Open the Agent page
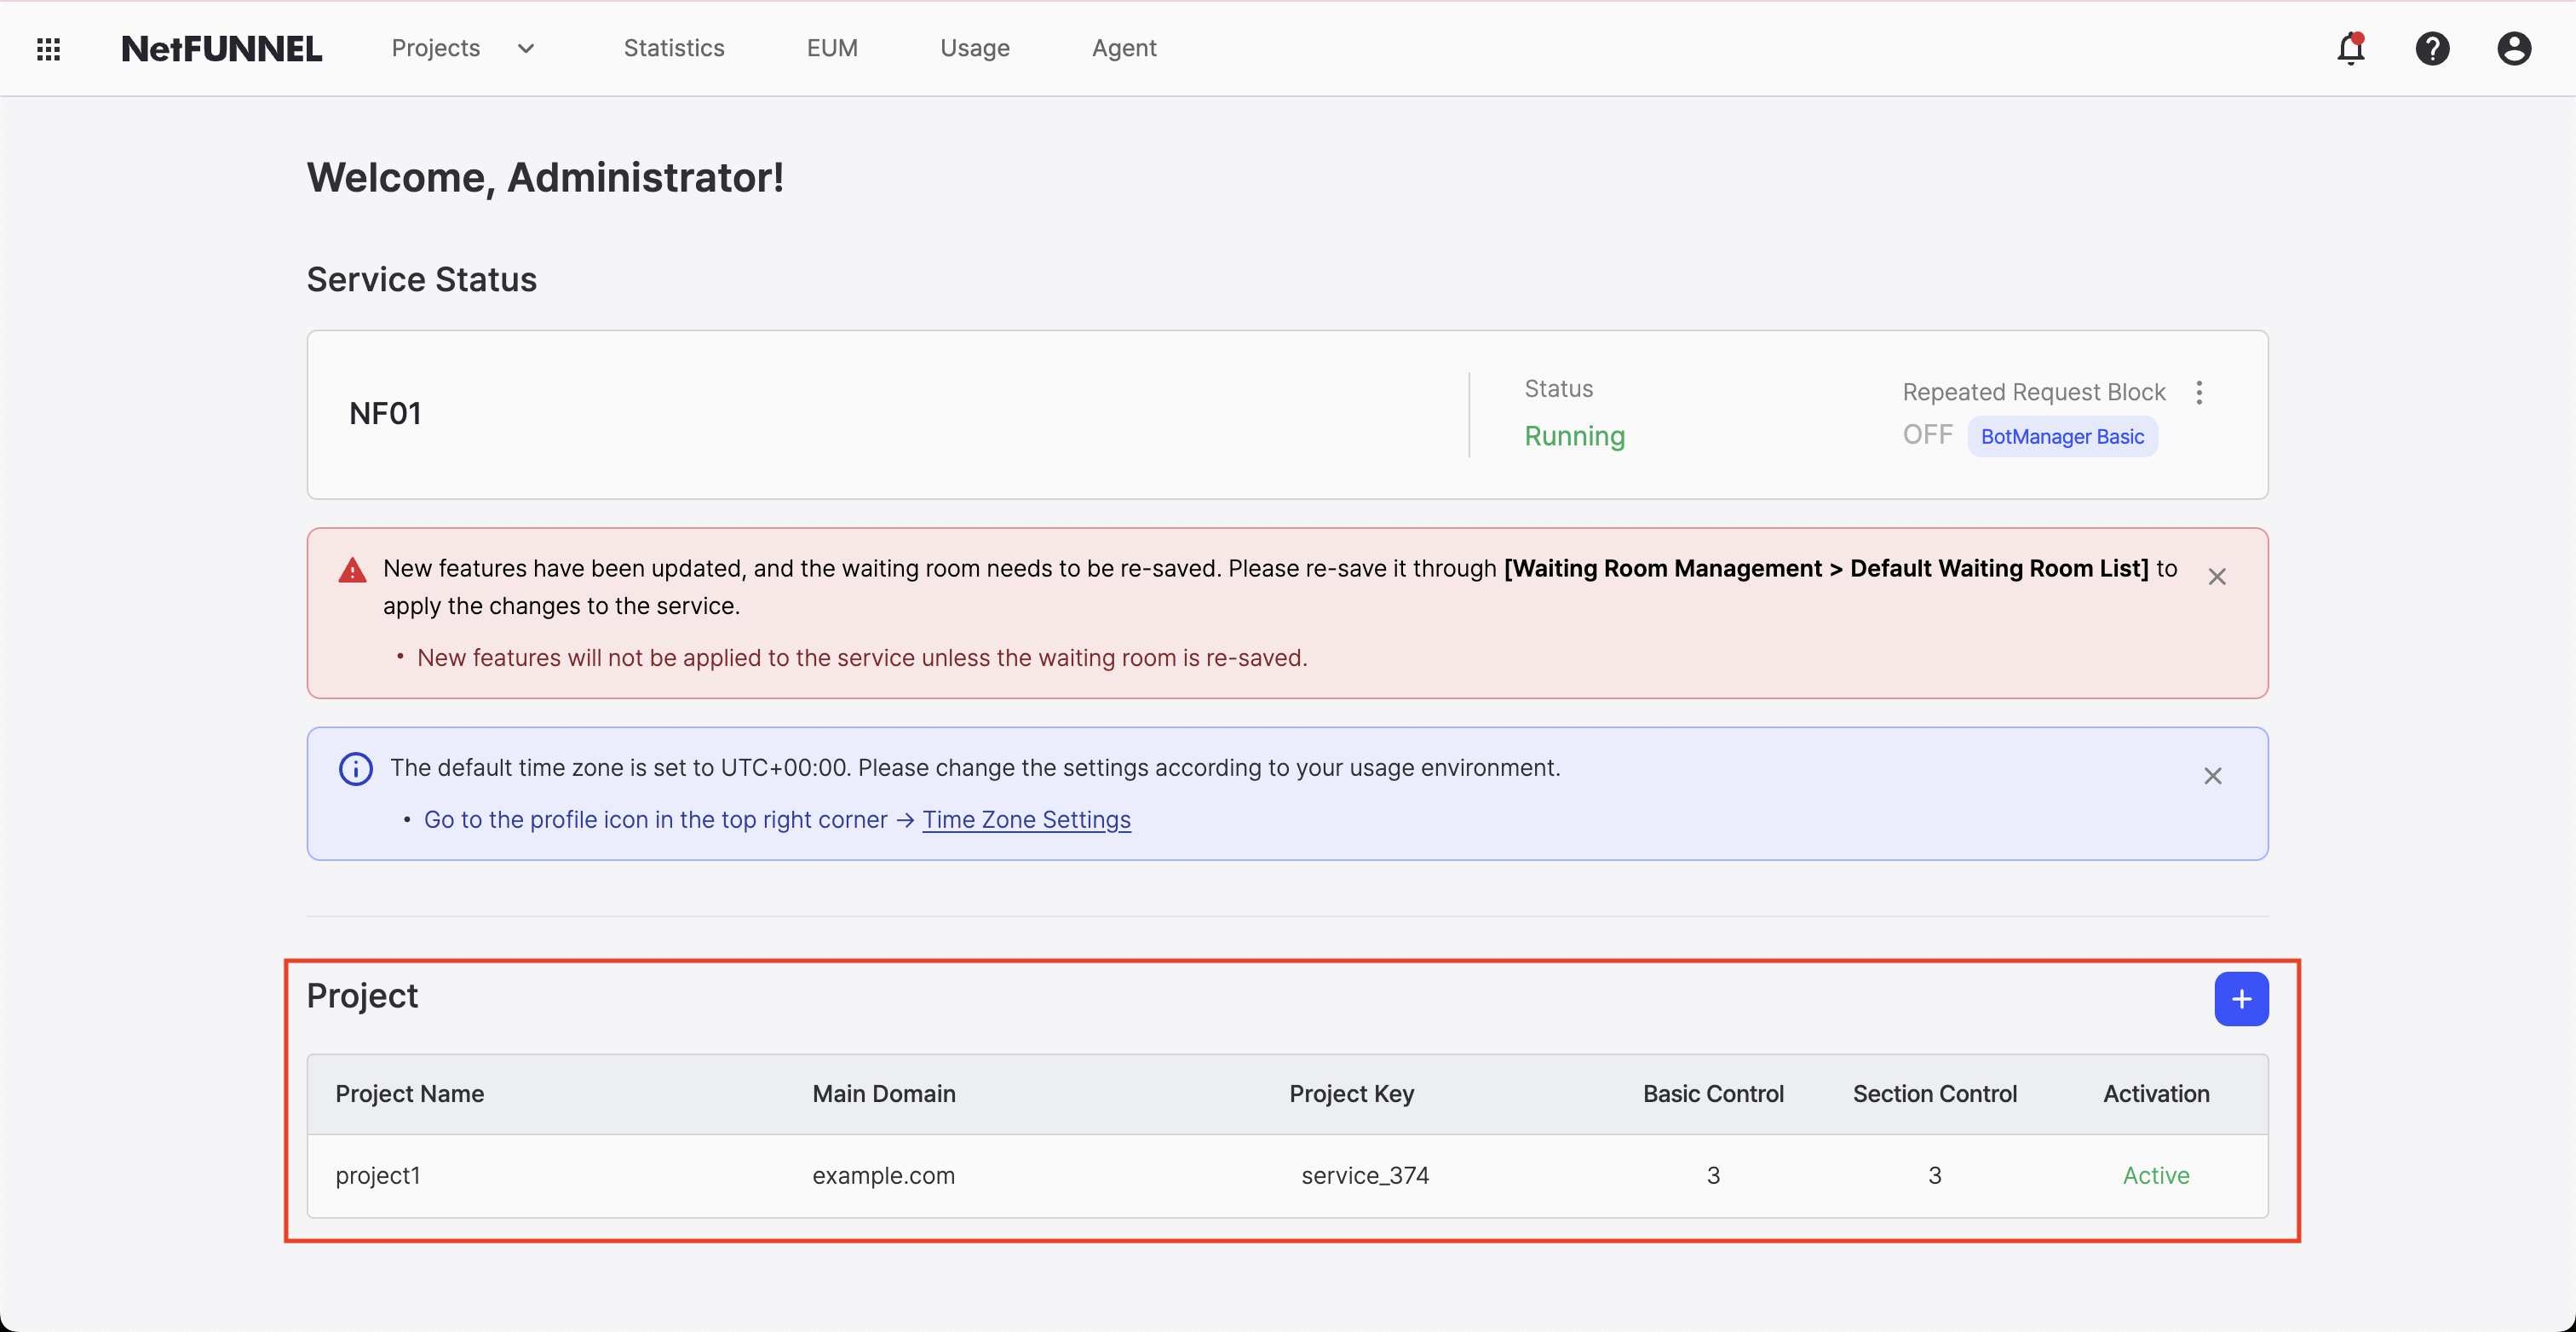 (1124, 48)
